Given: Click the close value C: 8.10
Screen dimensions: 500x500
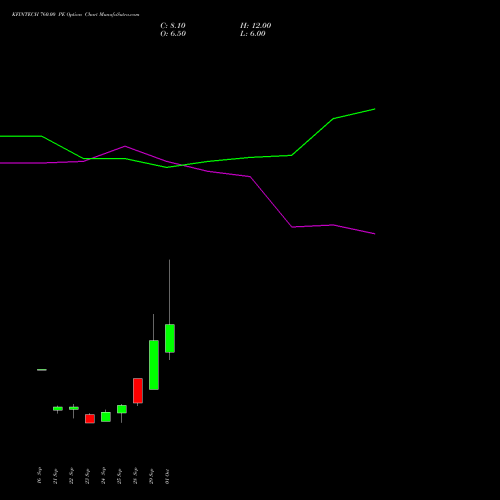Looking at the screenshot, I should [173, 26].
